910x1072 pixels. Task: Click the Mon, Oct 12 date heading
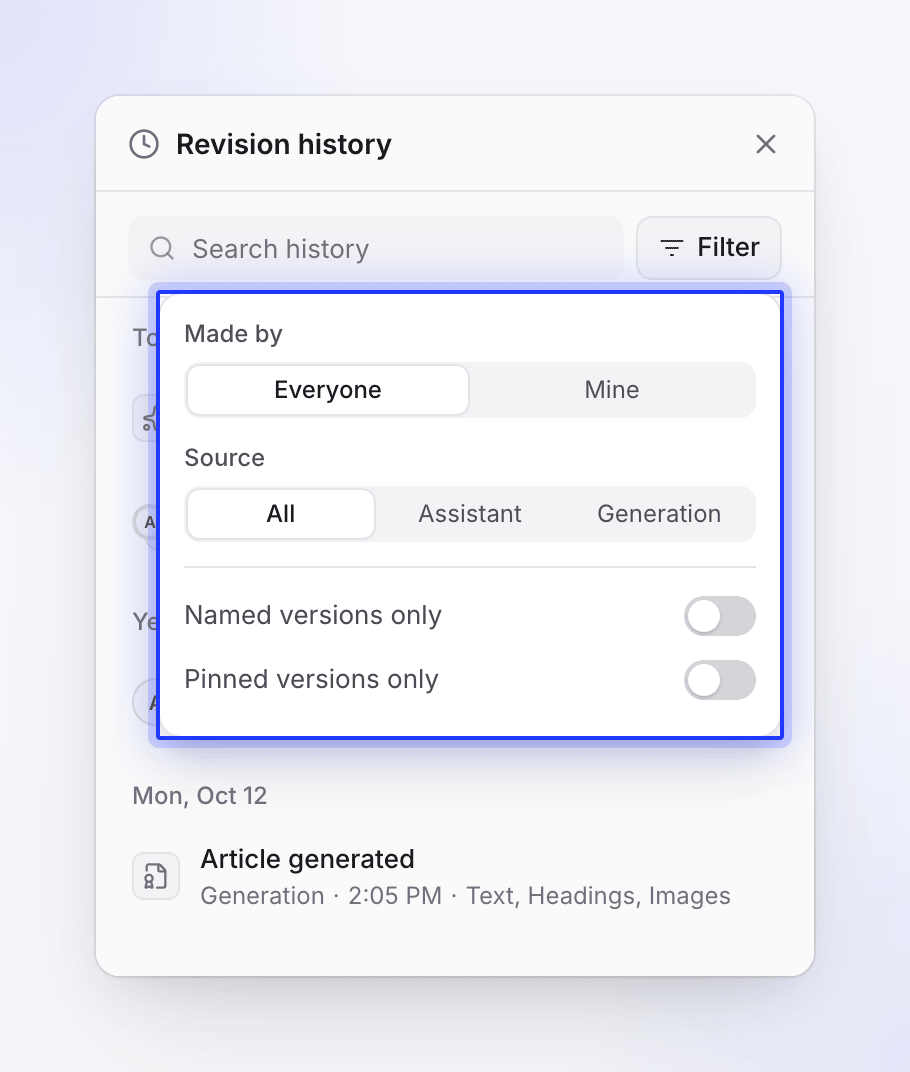tap(200, 796)
